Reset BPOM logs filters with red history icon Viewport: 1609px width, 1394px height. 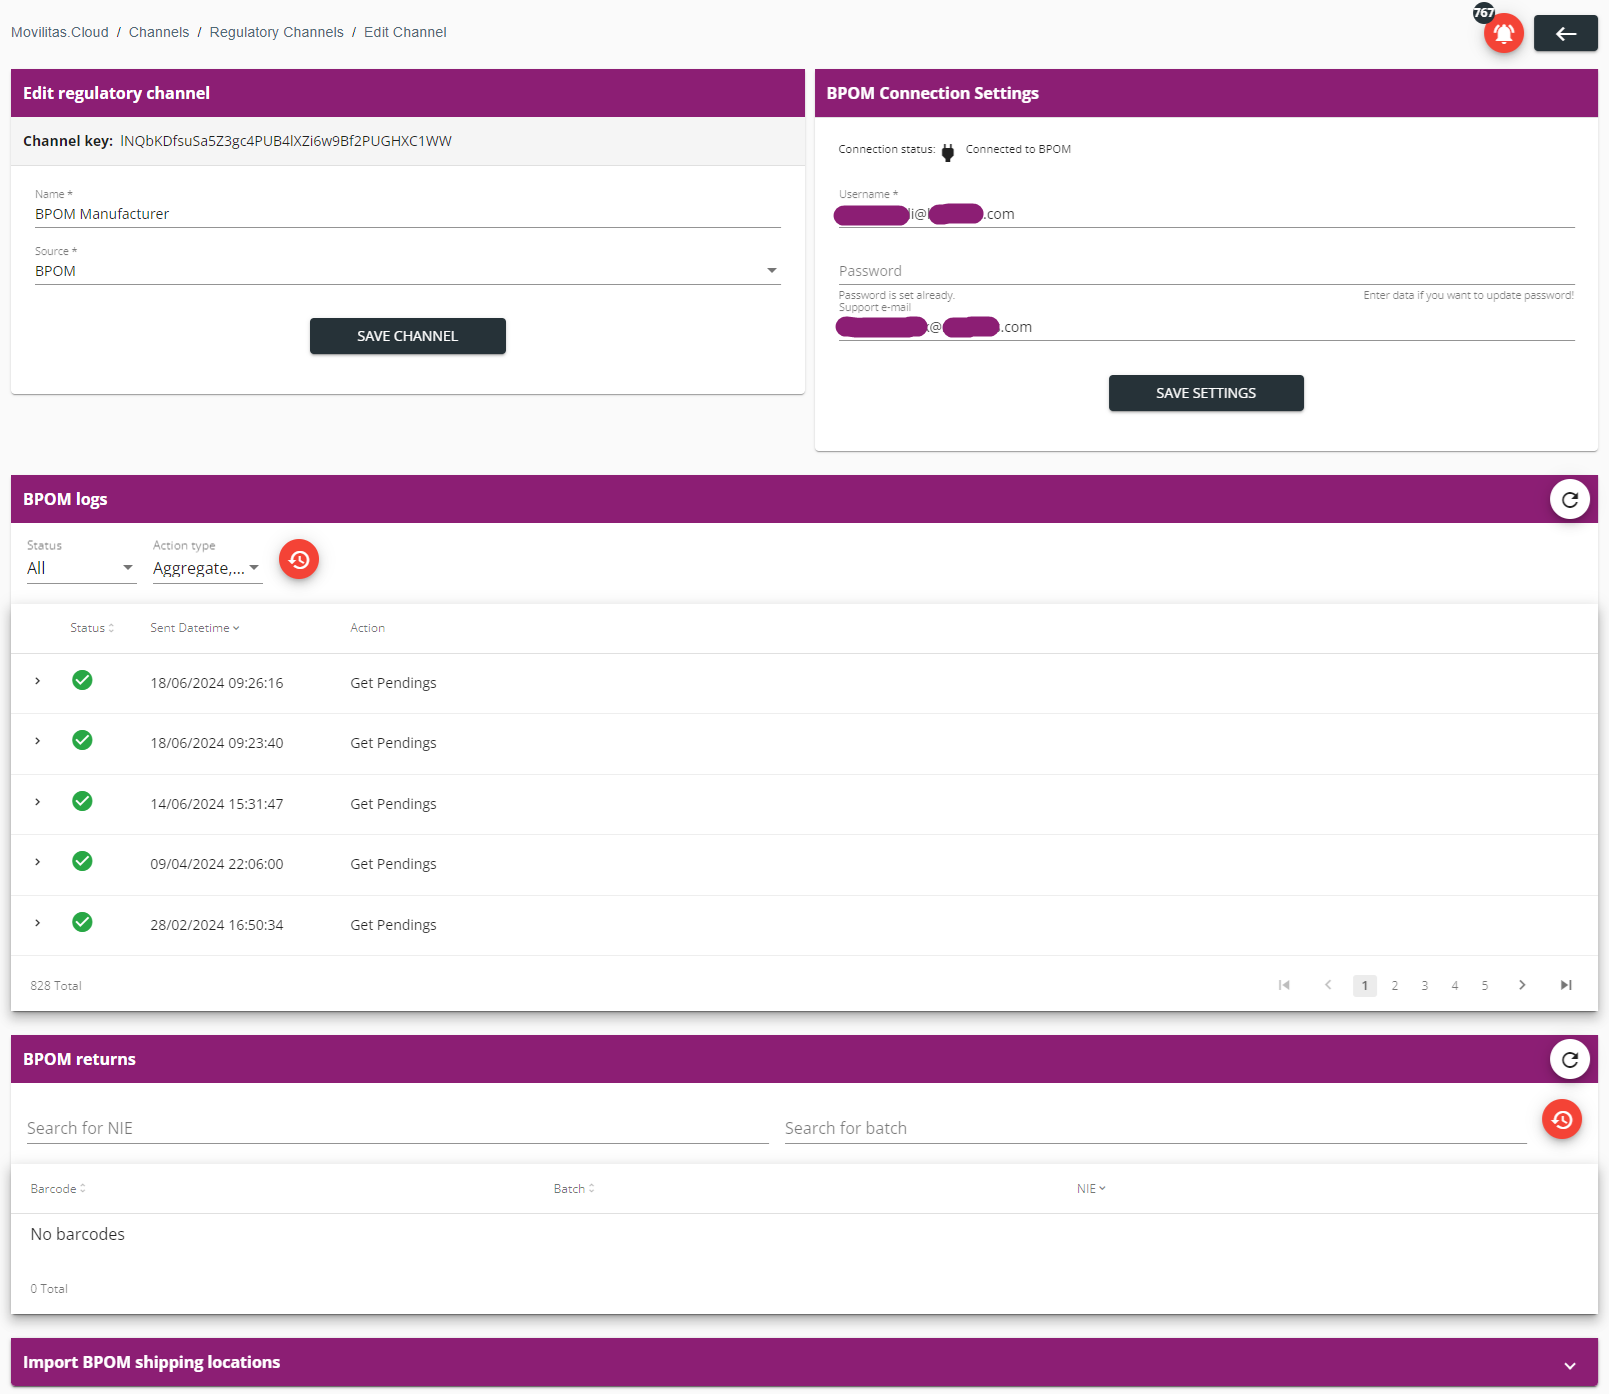299,560
